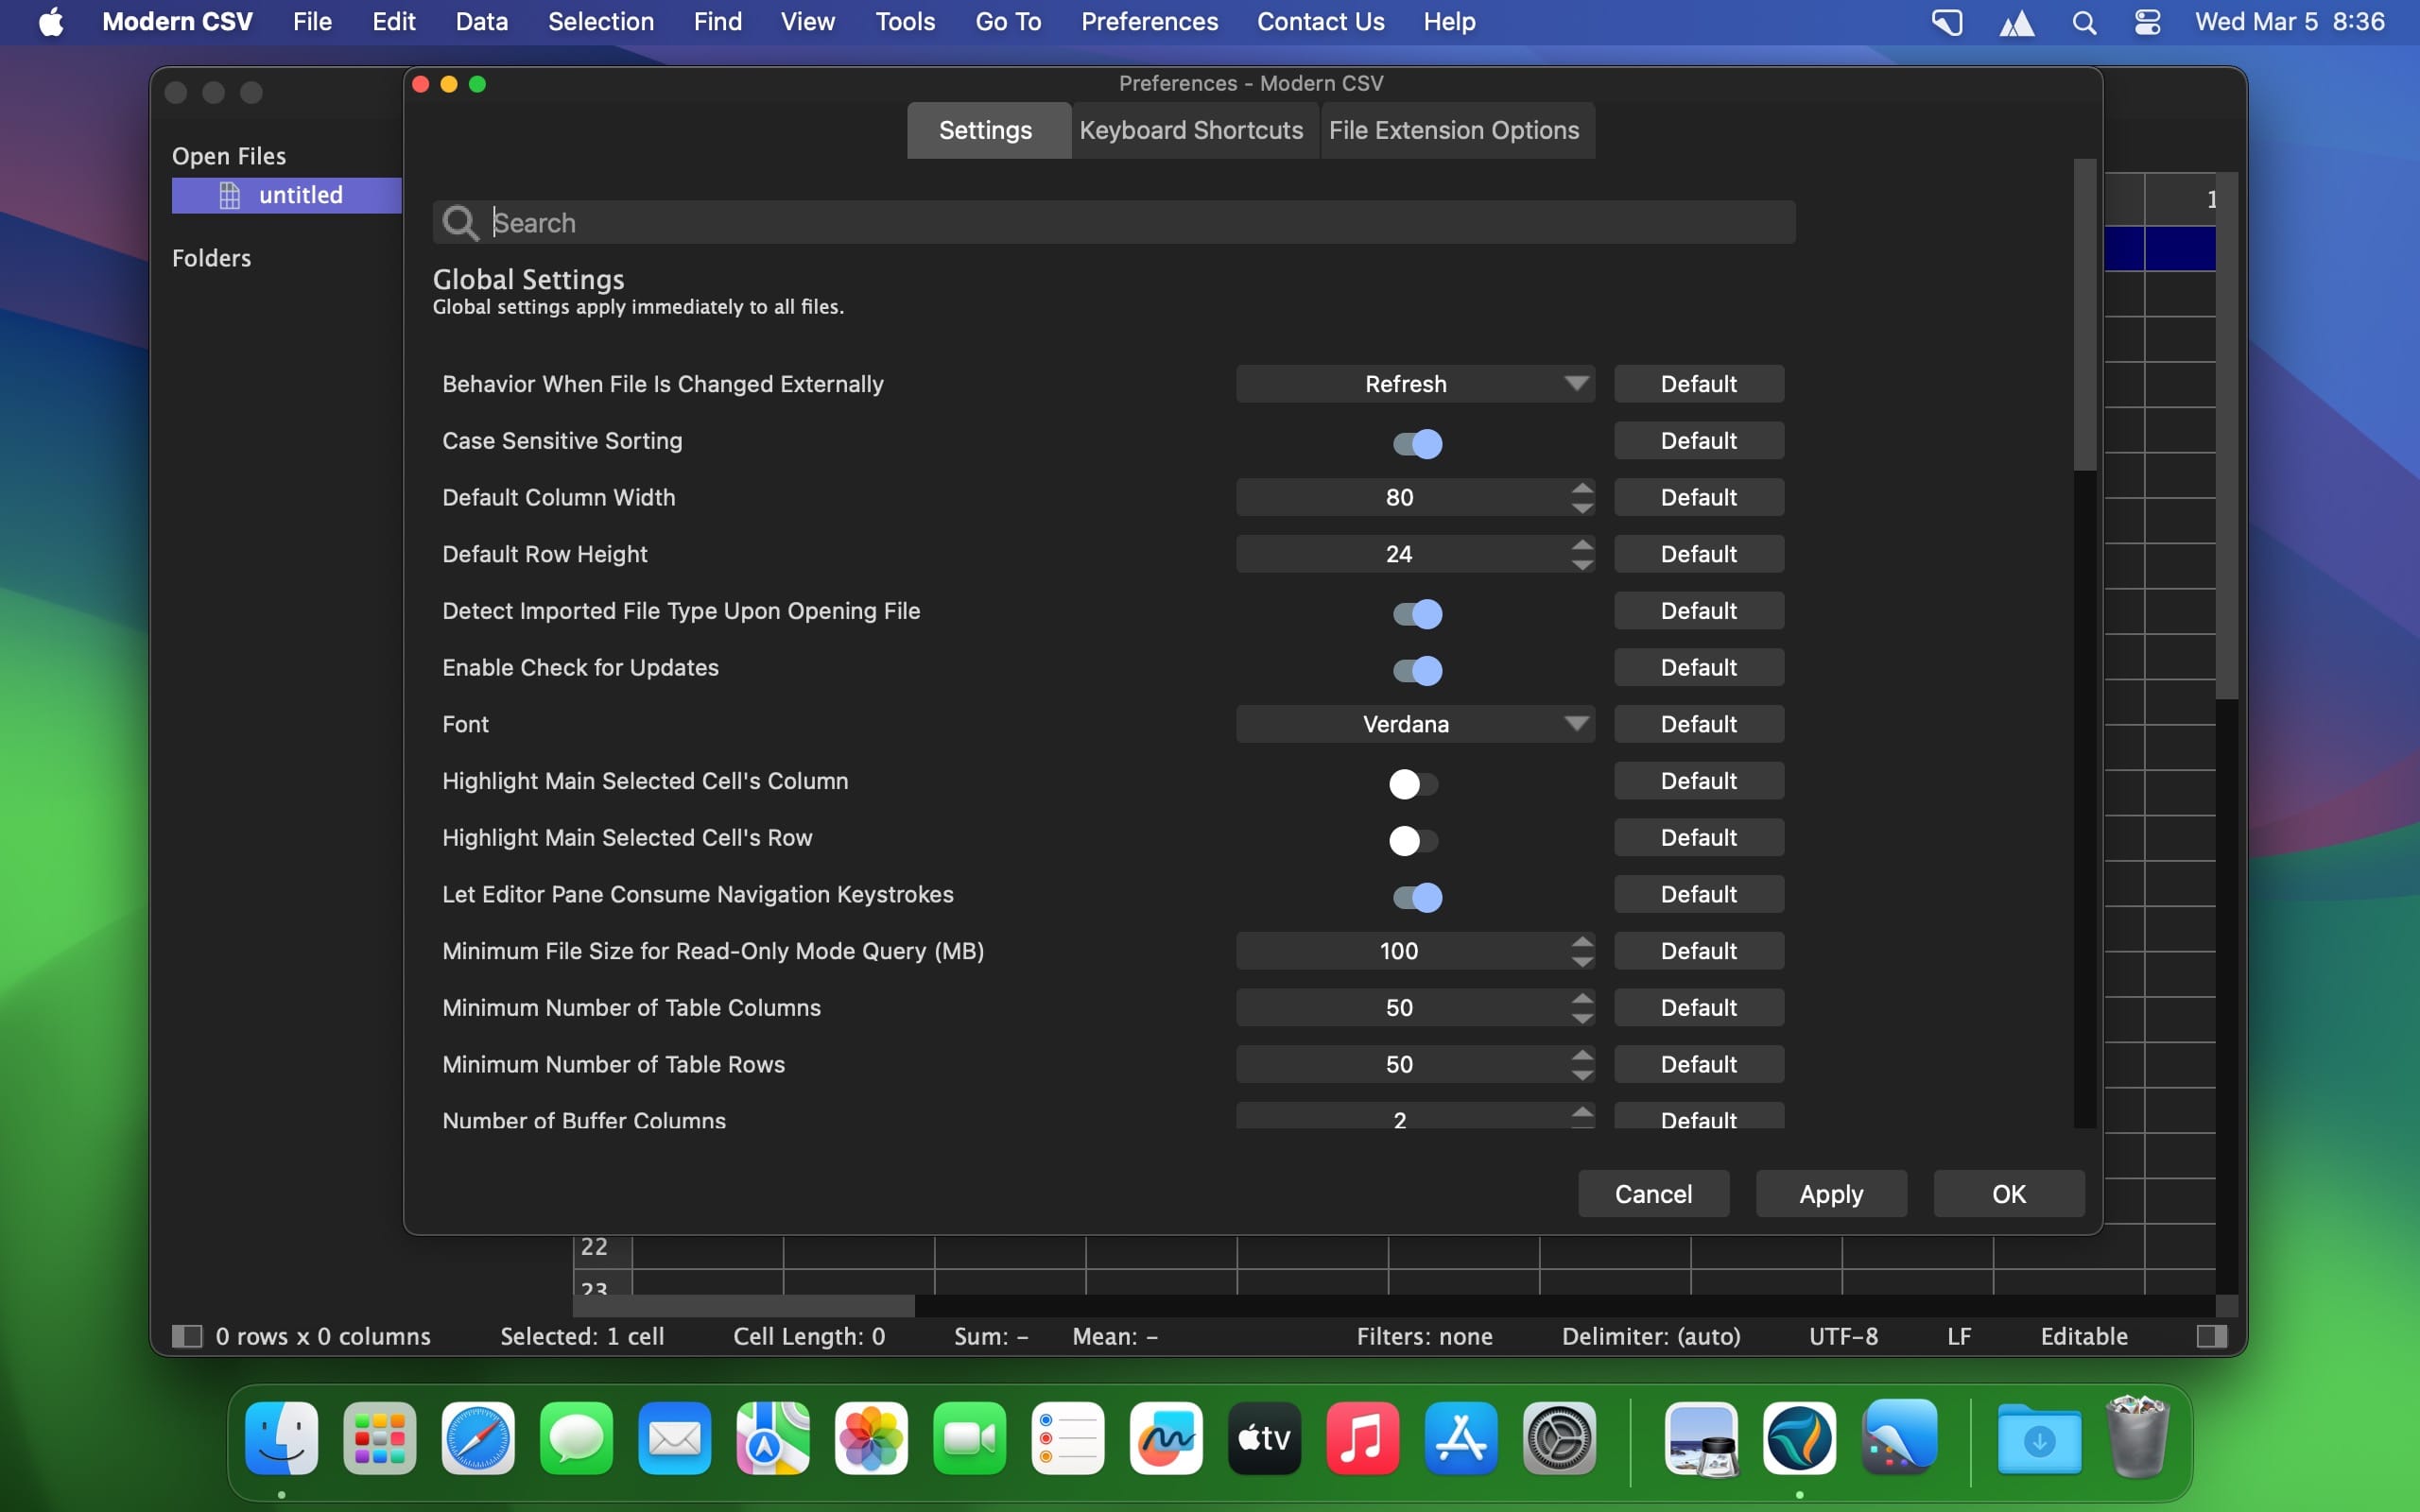
Task: Increase Minimum Number of Table Rows stepper
Action: 1582,1055
